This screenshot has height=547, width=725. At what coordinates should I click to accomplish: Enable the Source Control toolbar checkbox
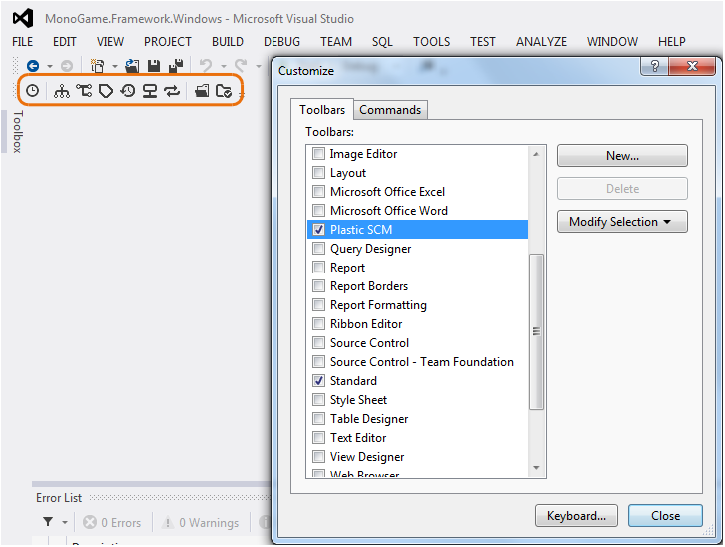pyautogui.click(x=319, y=343)
